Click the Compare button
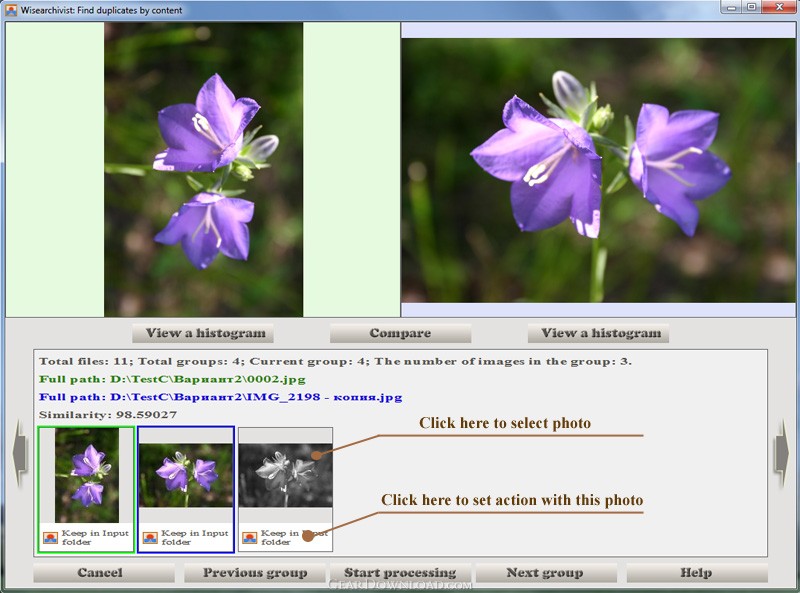The height and width of the screenshot is (593, 800). tap(400, 333)
